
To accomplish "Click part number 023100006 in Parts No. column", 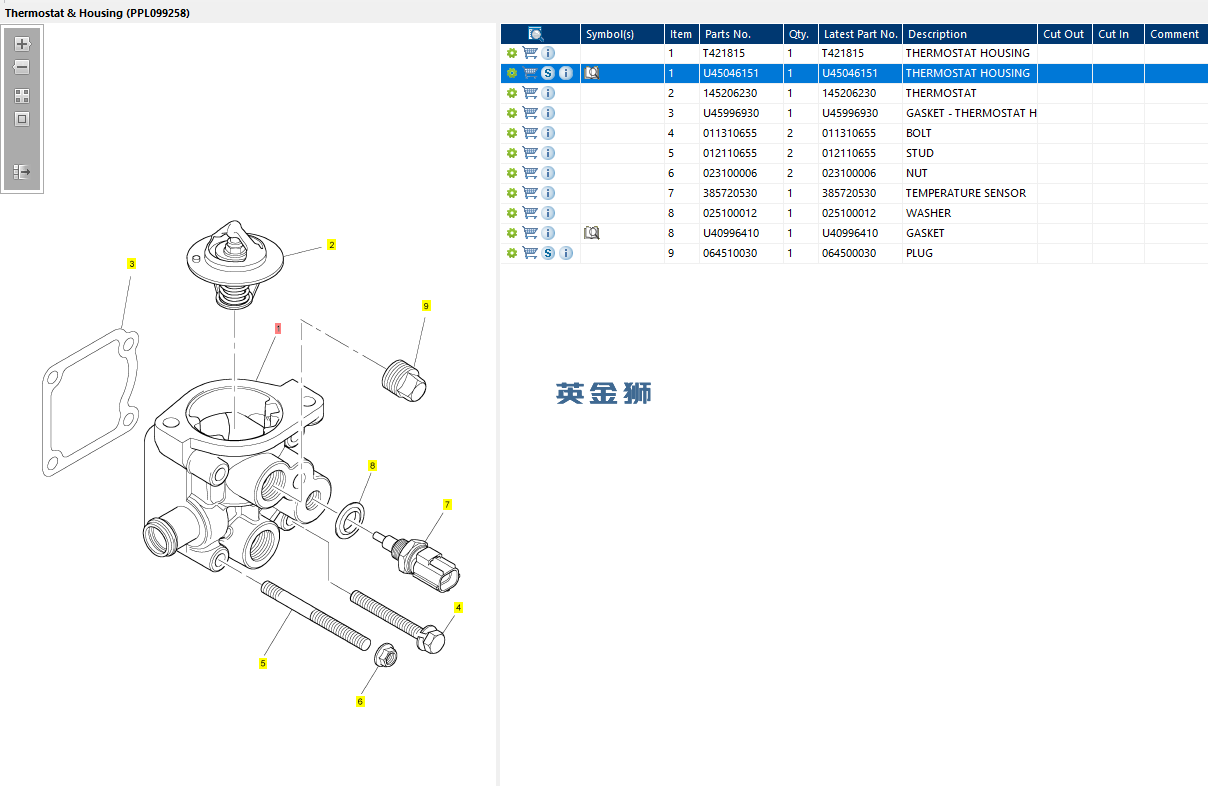I will pos(741,173).
